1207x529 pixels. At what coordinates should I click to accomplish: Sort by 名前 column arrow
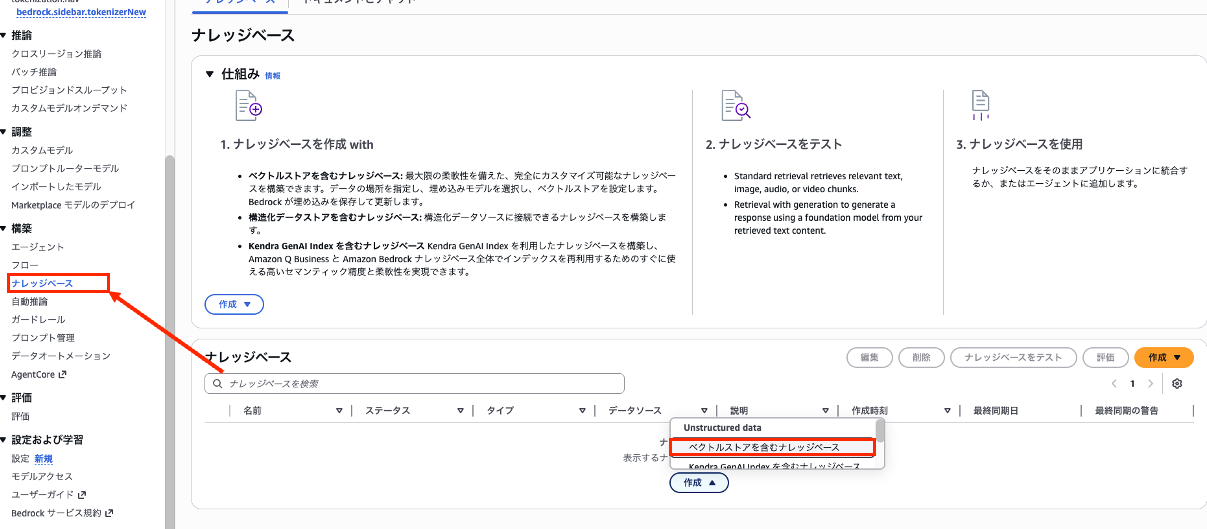pos(339,411)
